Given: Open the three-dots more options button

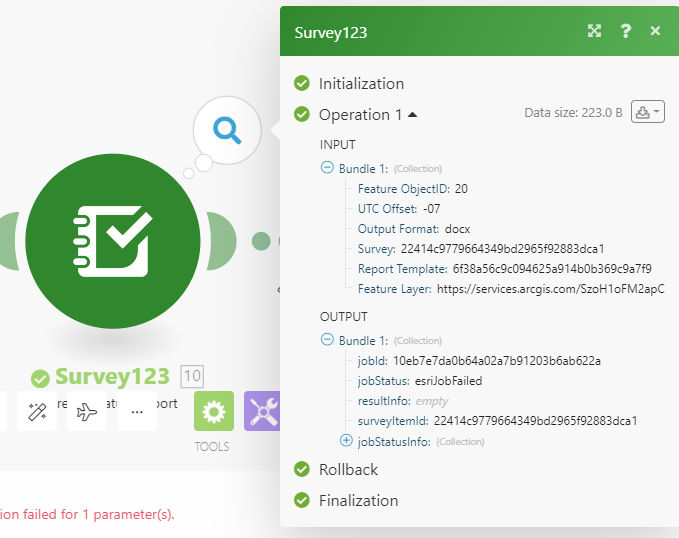Looking at the screenshot, I should point(137,411).
